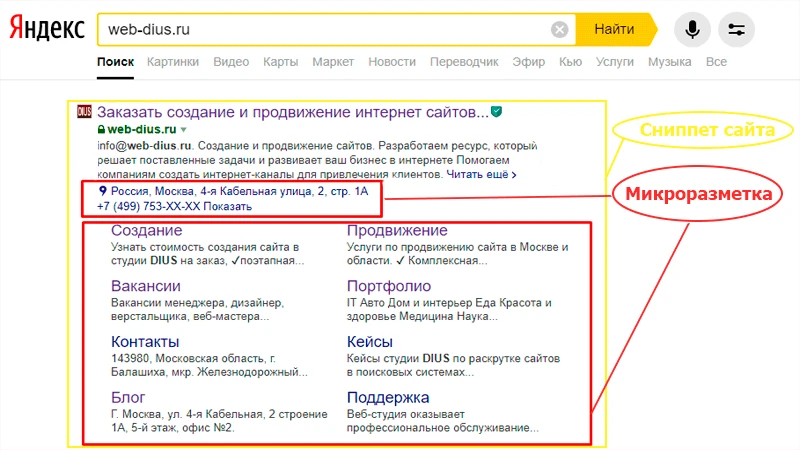The image size is (800, 450).
Task: Open the Маркет tab
Action: pyautogui.click(x=333, y=62)
